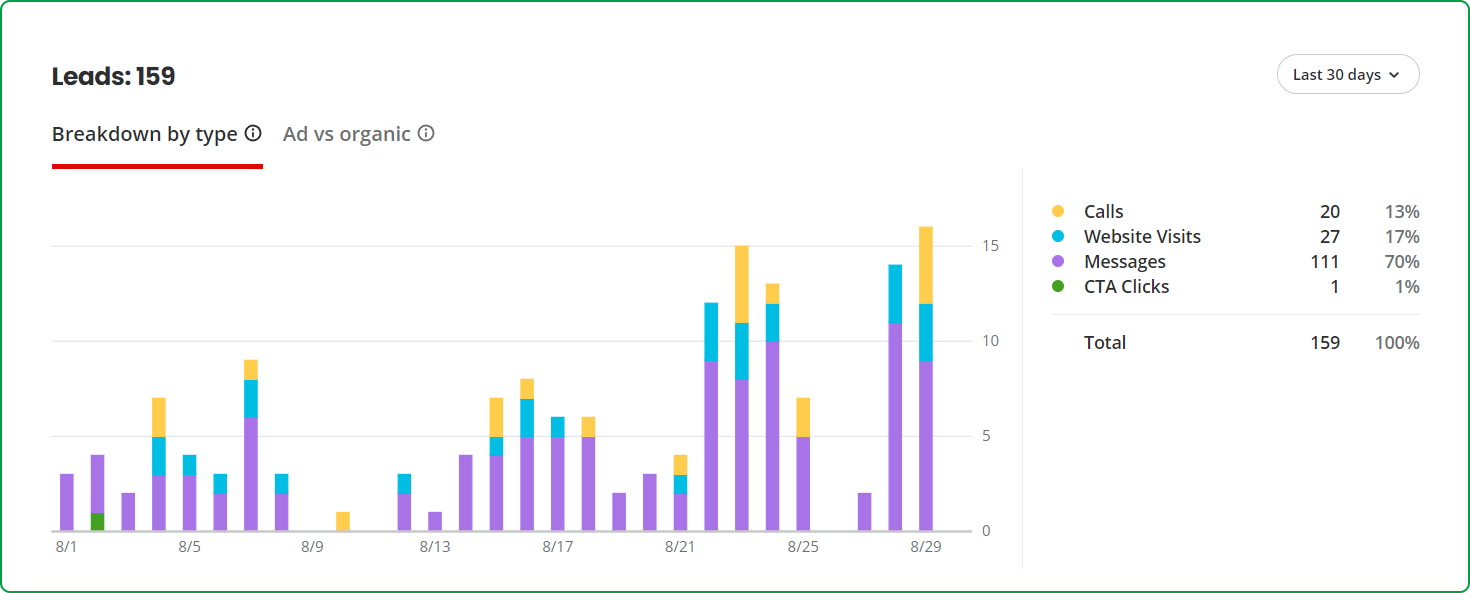The image size is (1470, 593).
Task: Select the green CTA Clicks bar segment
Action: tap(97, 521)
